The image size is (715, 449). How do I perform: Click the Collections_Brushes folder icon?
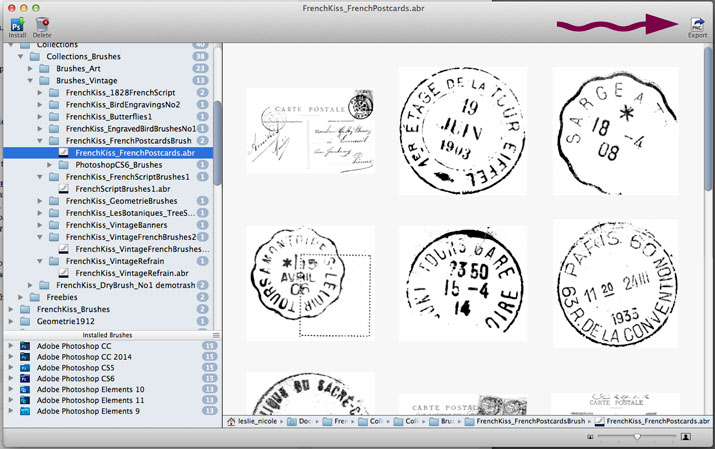click(x=35, y=57)
